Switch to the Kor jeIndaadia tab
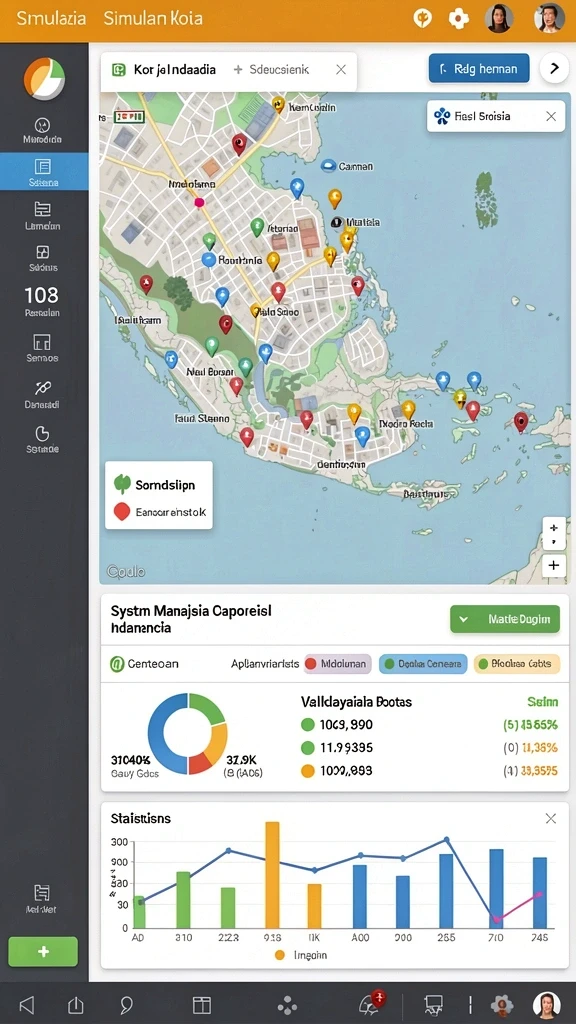Image resolution: width=576 pixels, height=1024 pixels. tap(164, 69)
